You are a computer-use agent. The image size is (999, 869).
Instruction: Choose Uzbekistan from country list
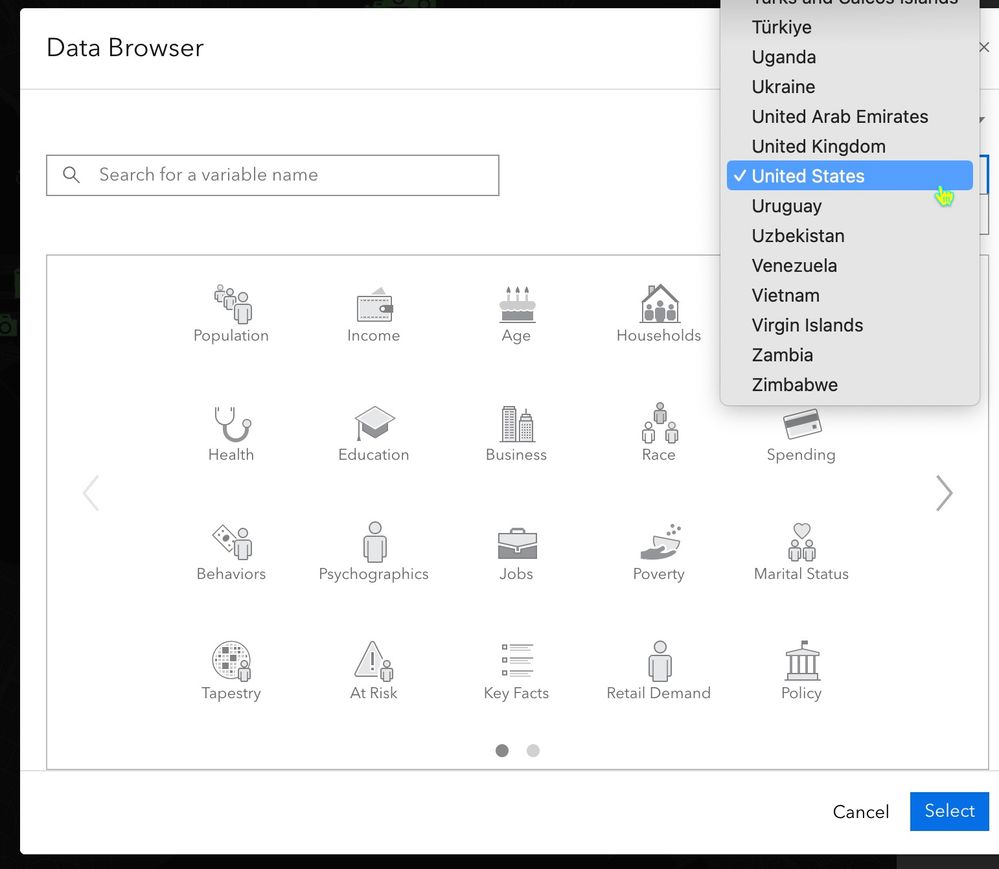pyautogui.click(x=849, y=236)
